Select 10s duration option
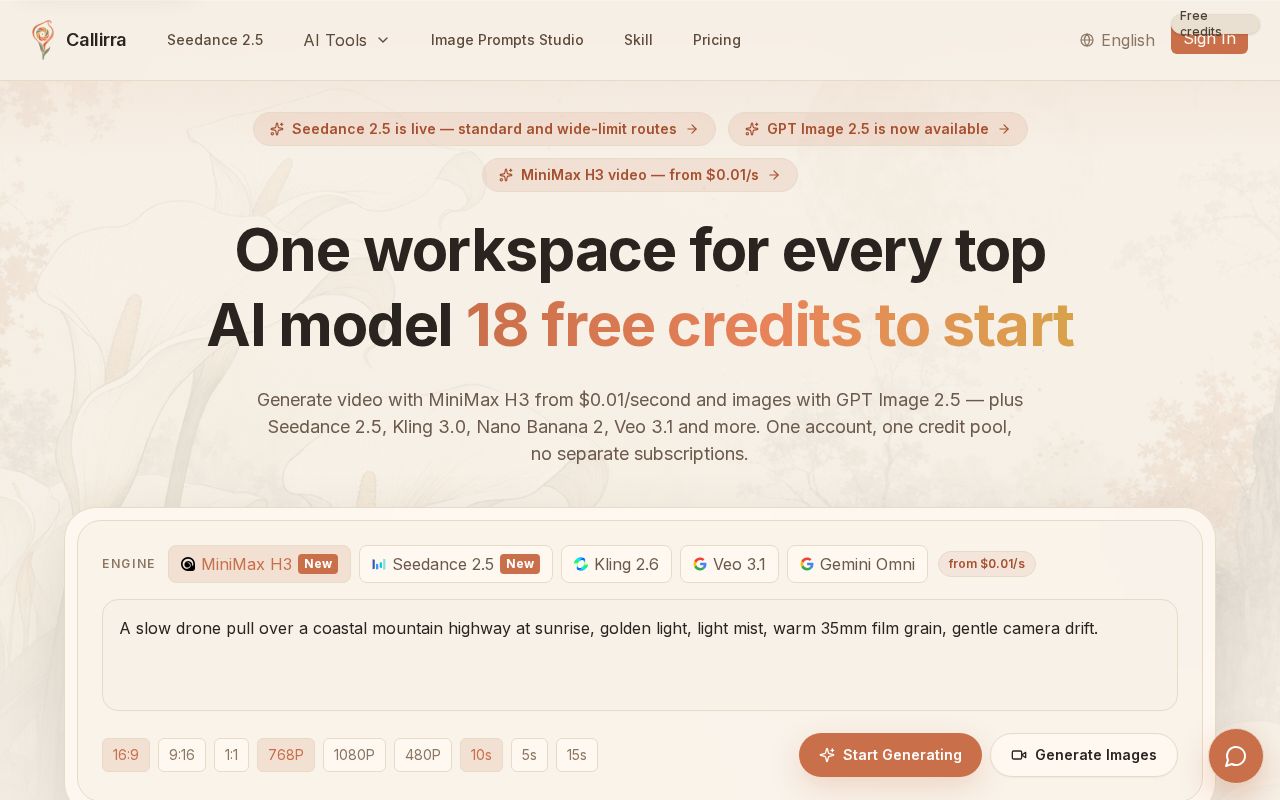Screen dimensions: 1280x800 [x=481, y=755]
